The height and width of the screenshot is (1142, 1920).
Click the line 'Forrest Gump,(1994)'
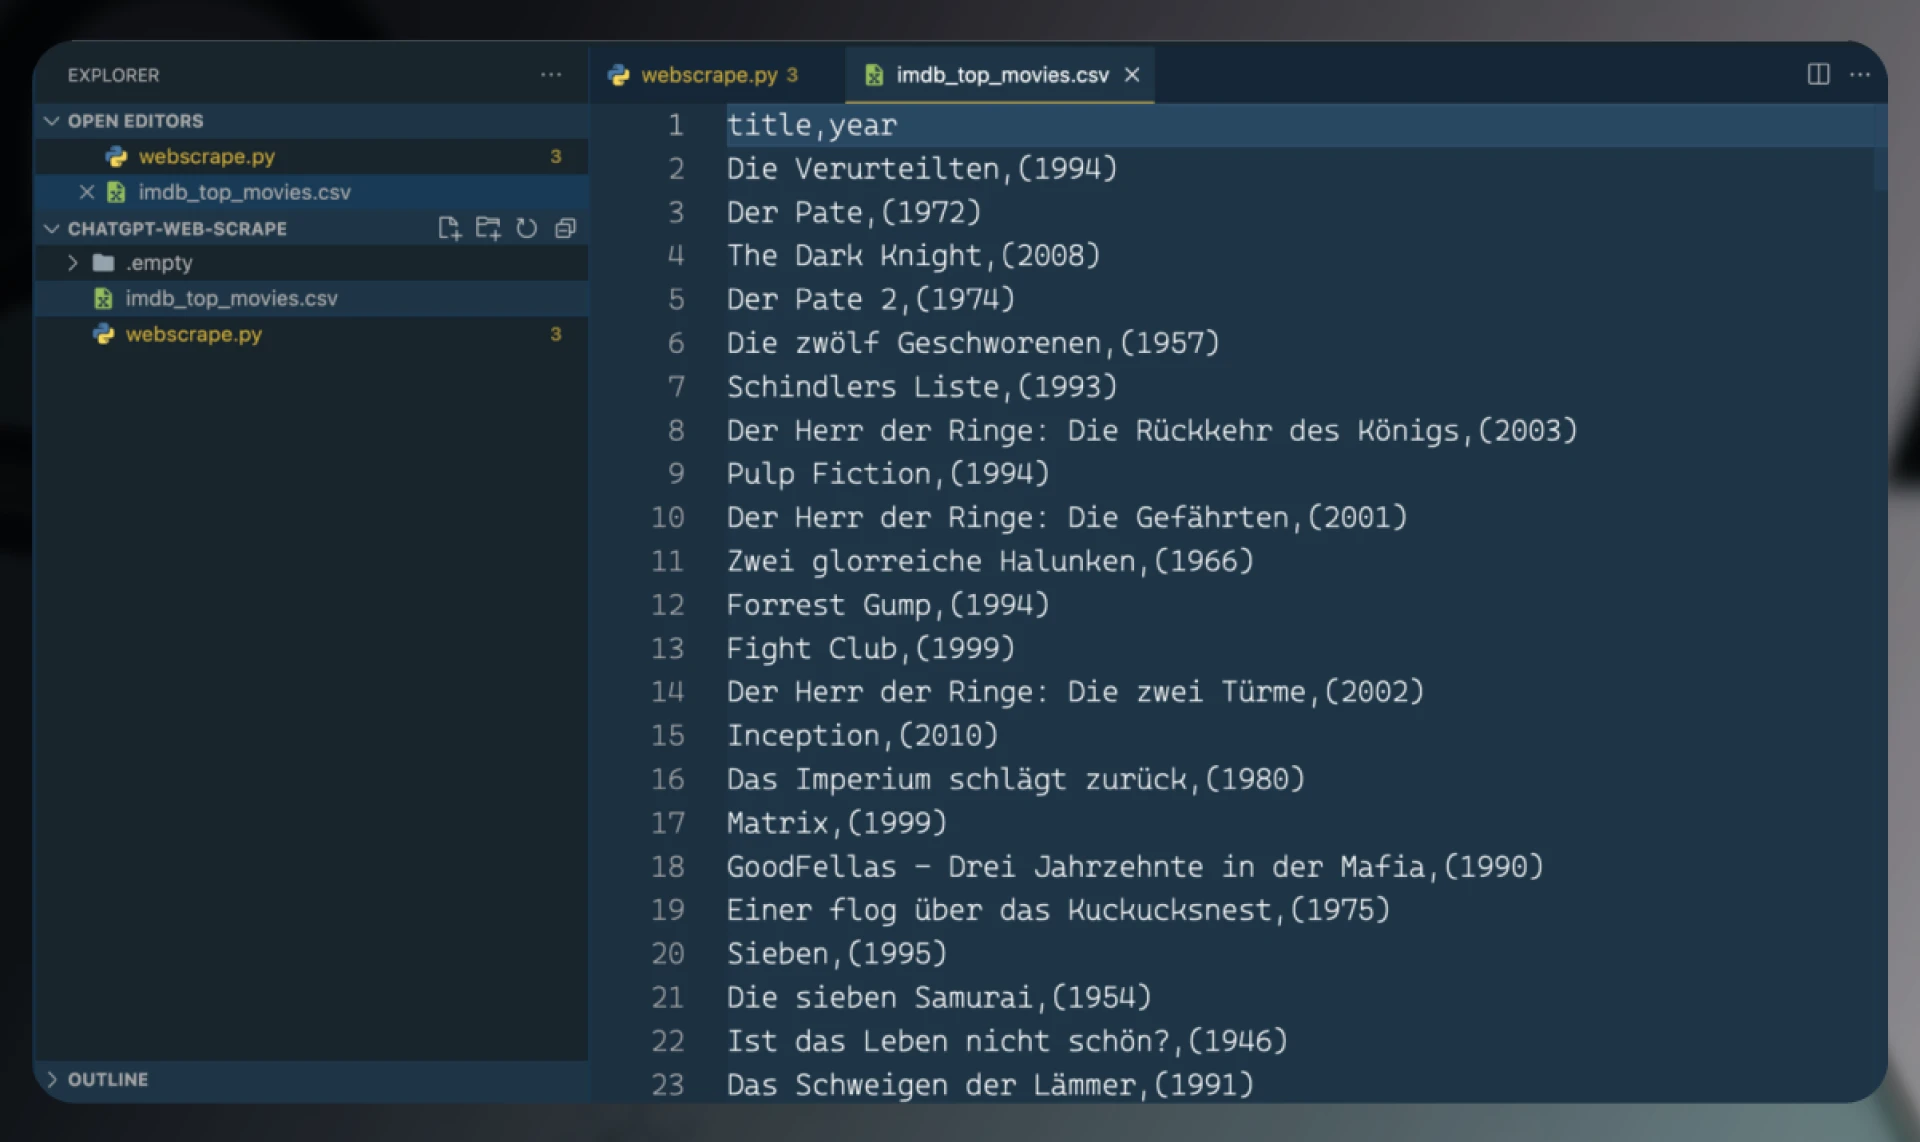887,605
